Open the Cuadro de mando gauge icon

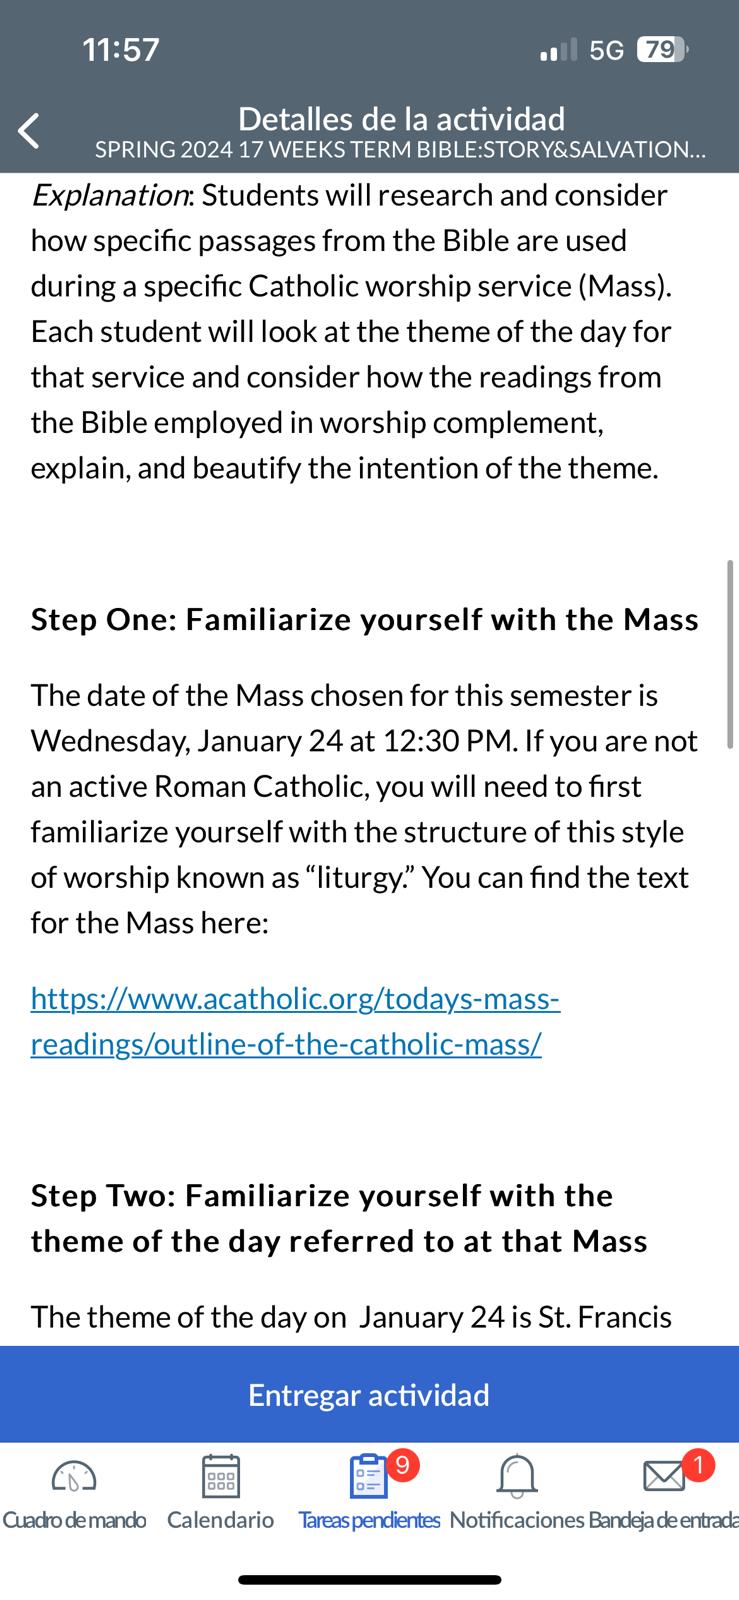(x=74, y=1476)
